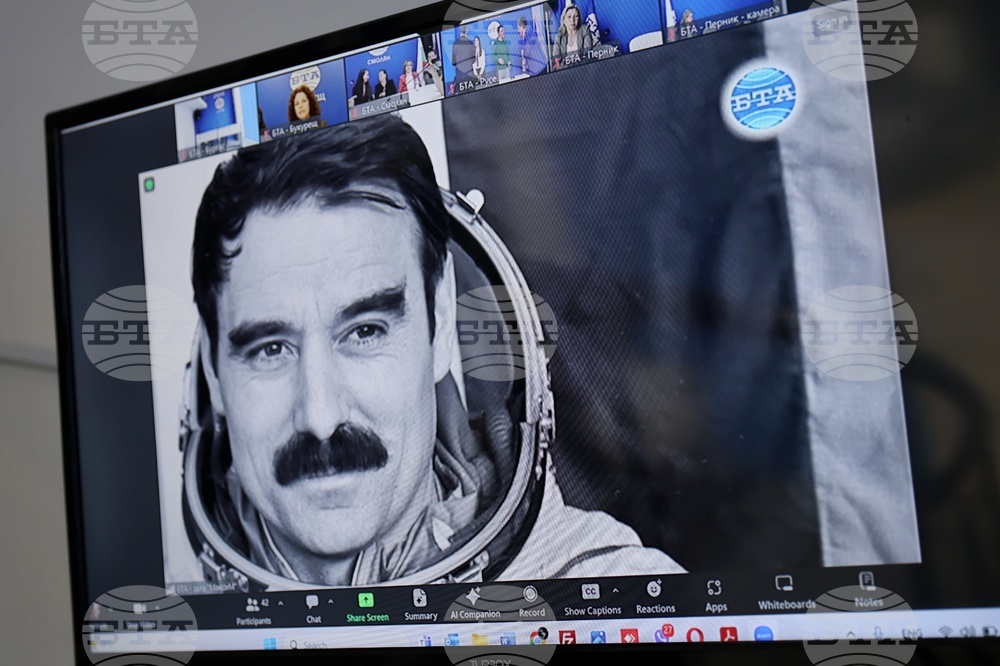The width and height of the screenshot is (1000, 666).
Task: Open AnyDesk from the taskbar
Action: 629,635
